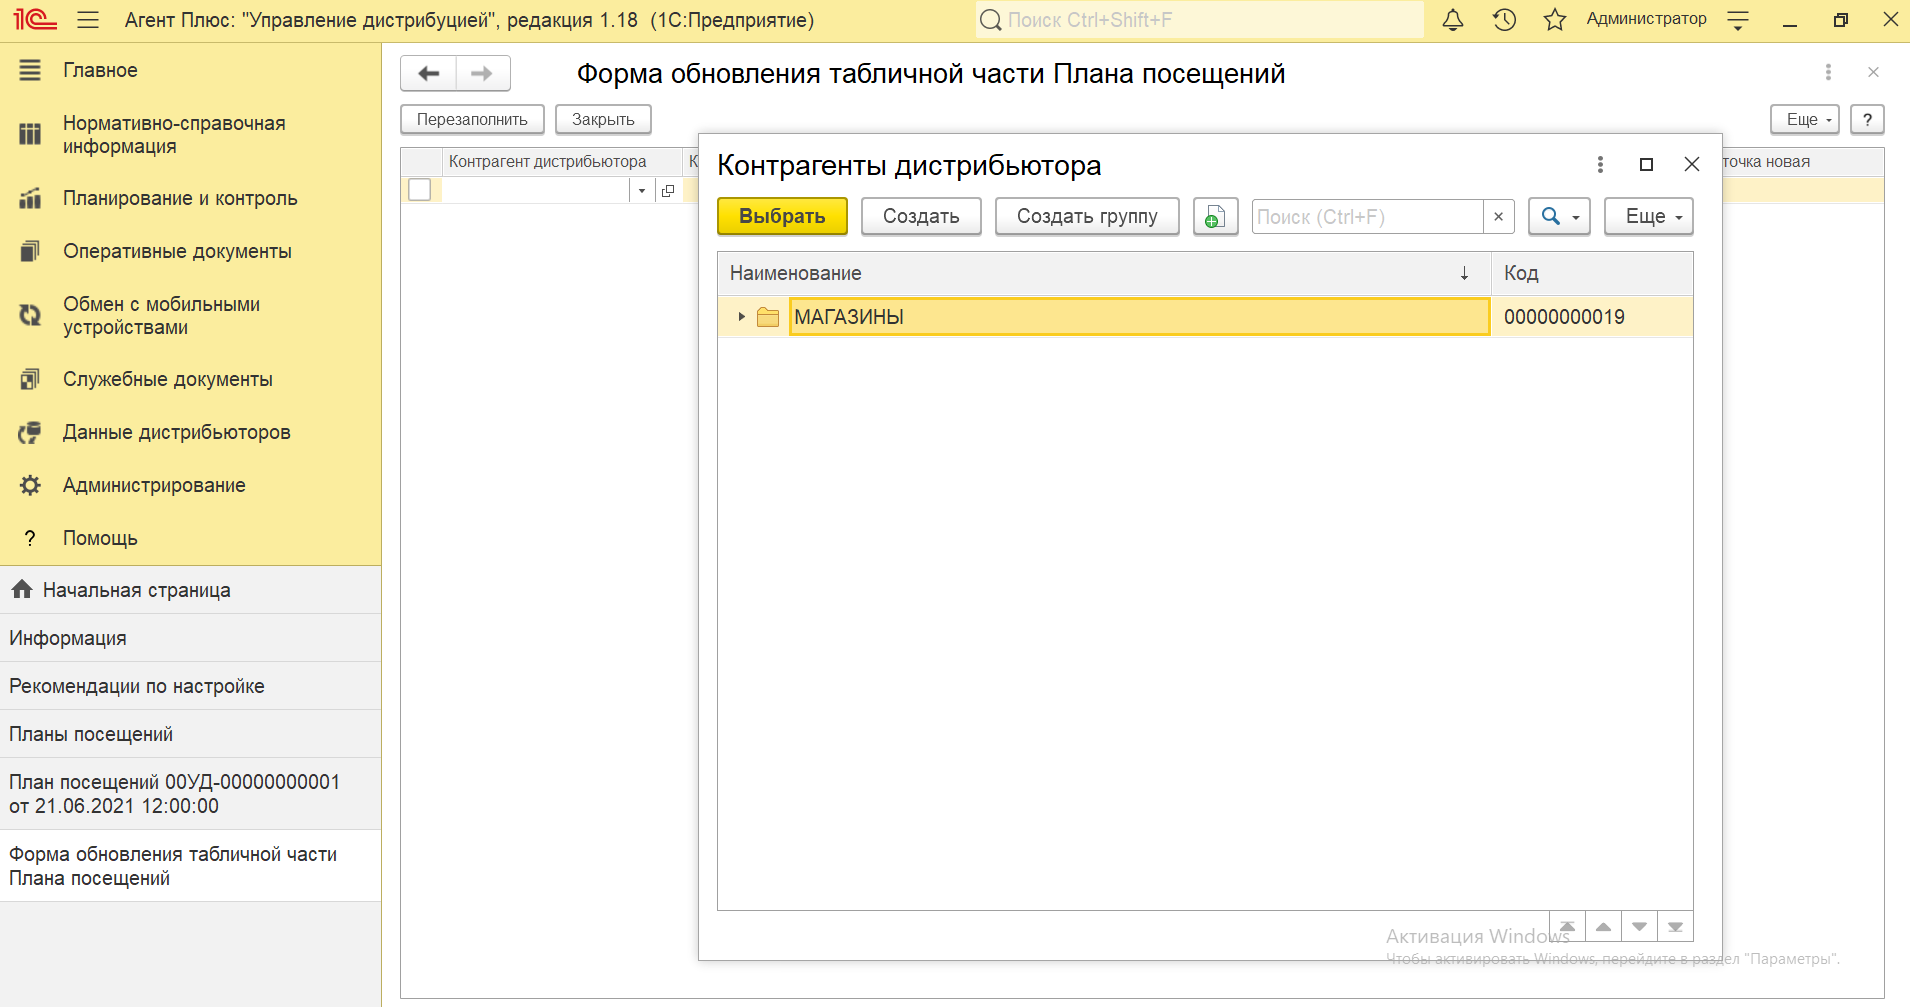Image resolution: width=1910 pixels, height=1007 pixels.
Task: Open dropdown of Контрагент дистрибьютора field
Action: coord(642,190)
